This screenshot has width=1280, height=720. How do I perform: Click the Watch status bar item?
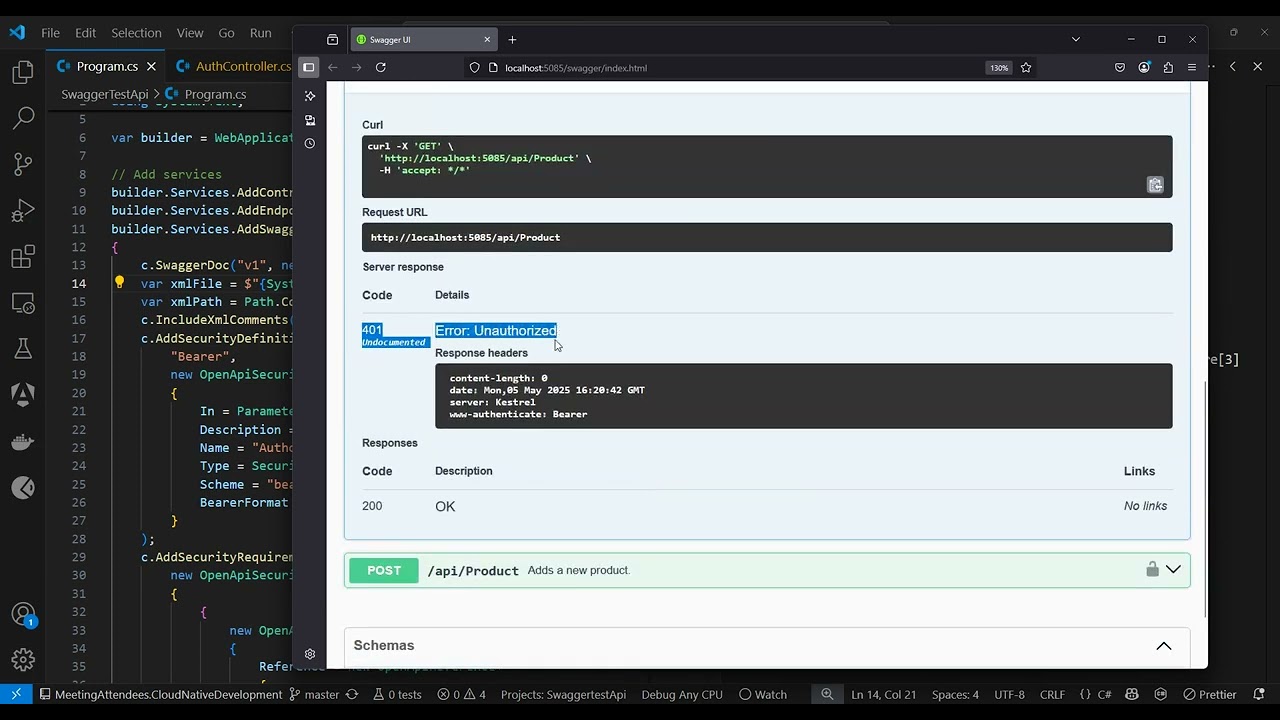coord(763,694)
